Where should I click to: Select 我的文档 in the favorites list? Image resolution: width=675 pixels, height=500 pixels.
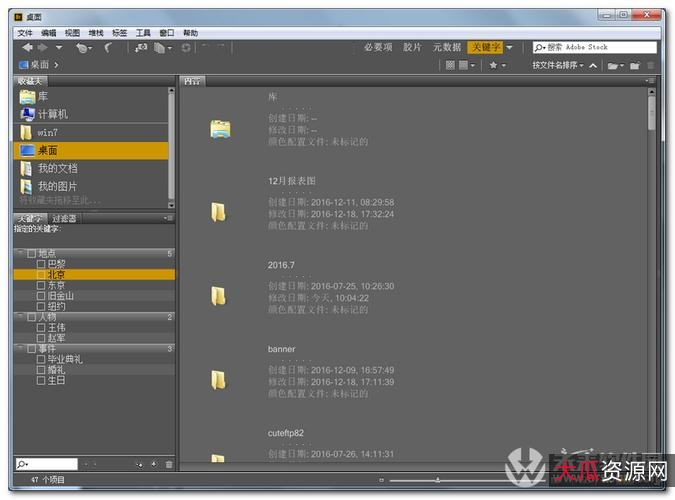(x=90, y=168)
